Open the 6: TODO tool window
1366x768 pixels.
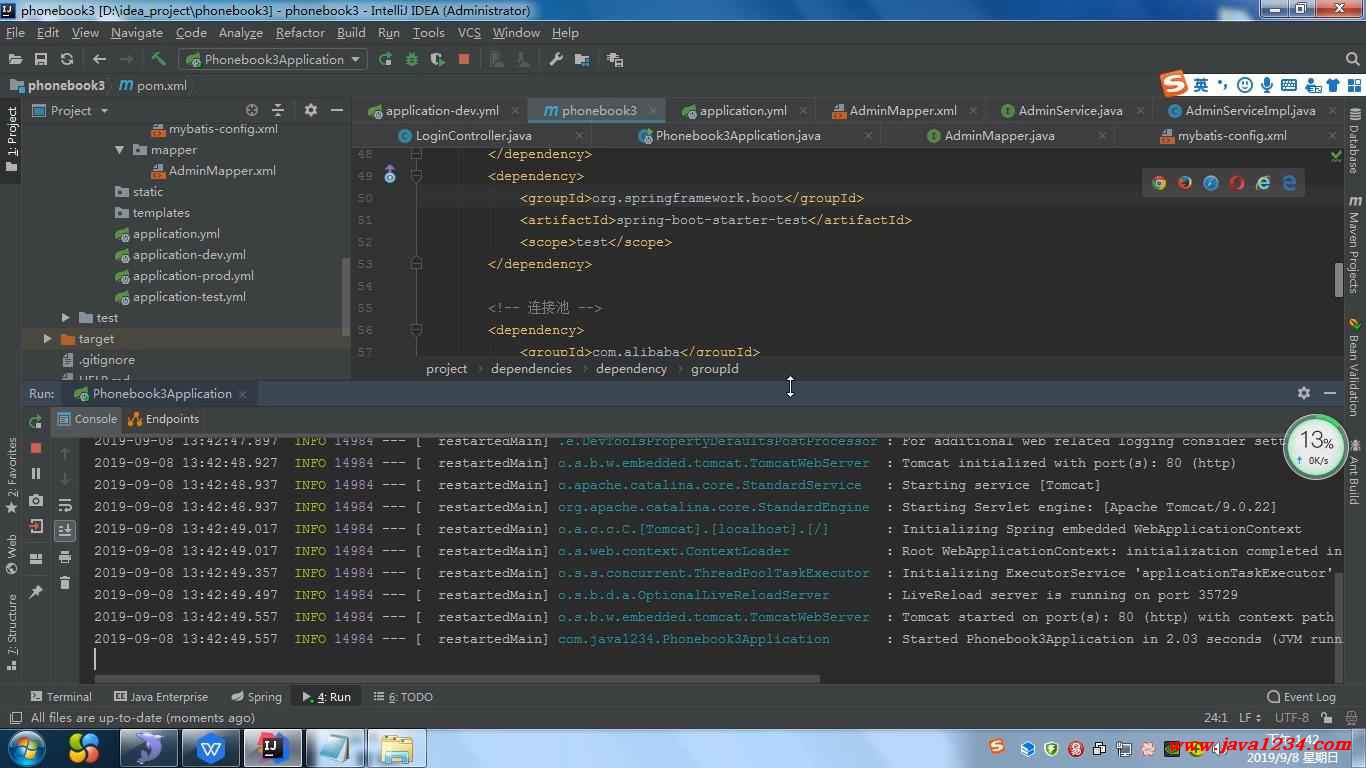403,697
